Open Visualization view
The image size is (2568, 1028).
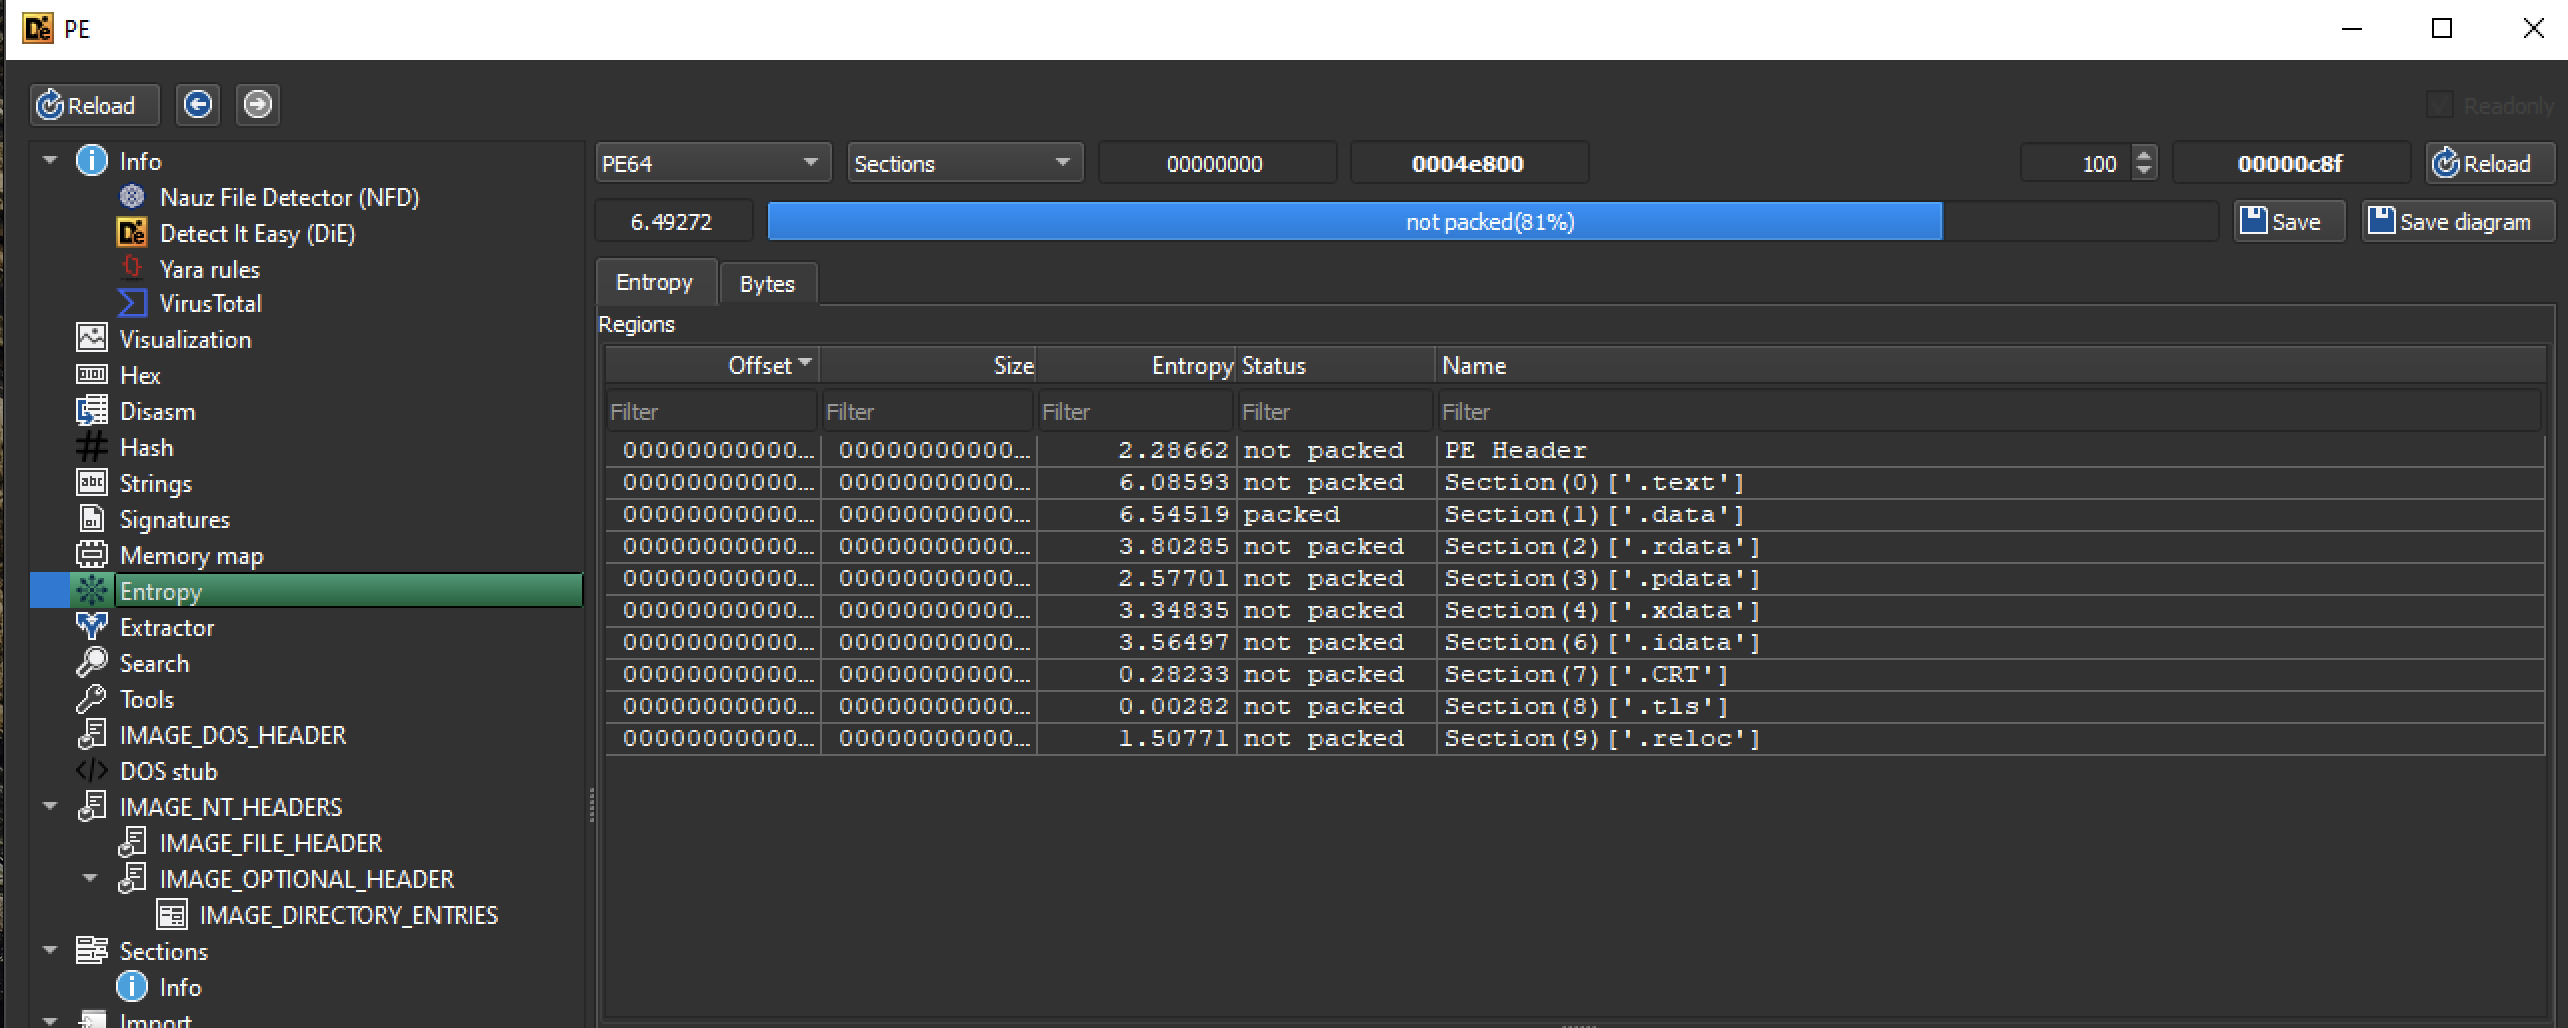pos(185,339)
